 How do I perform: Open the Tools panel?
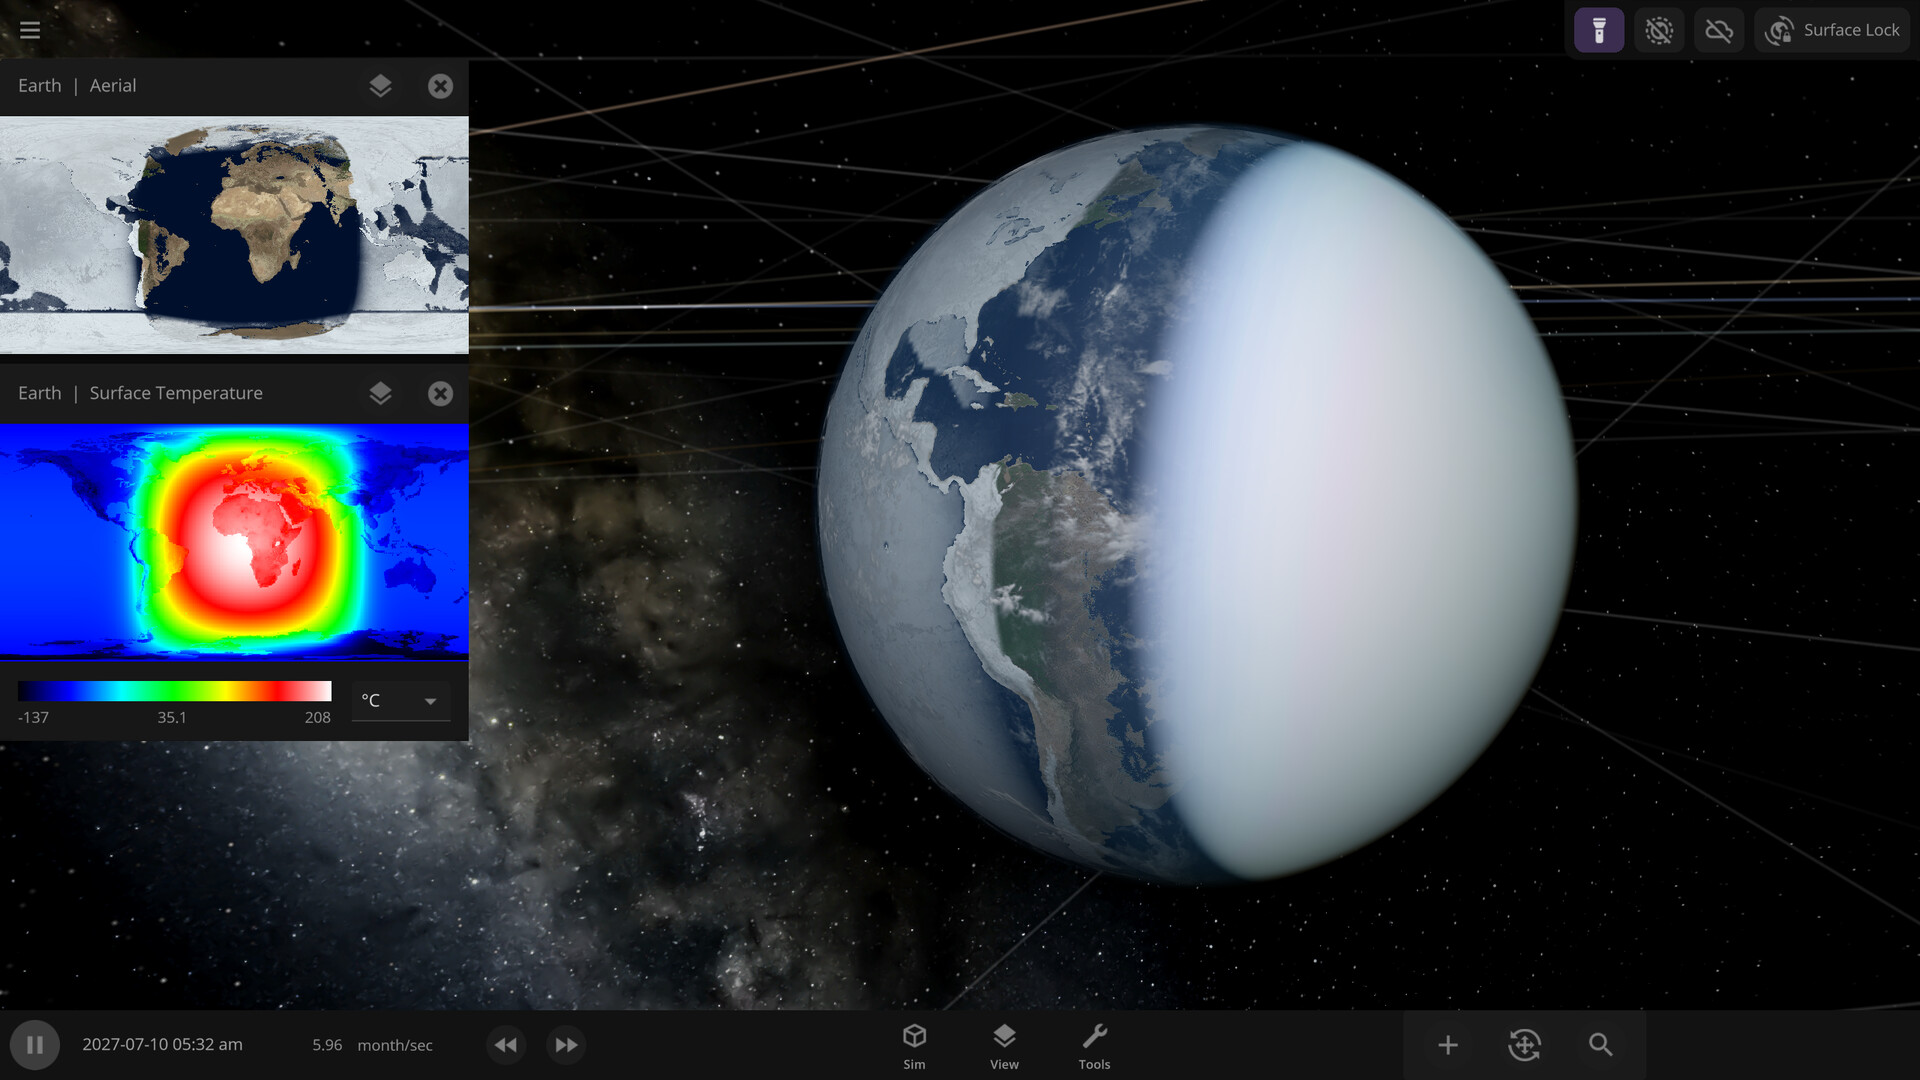coord(1095,1043)
